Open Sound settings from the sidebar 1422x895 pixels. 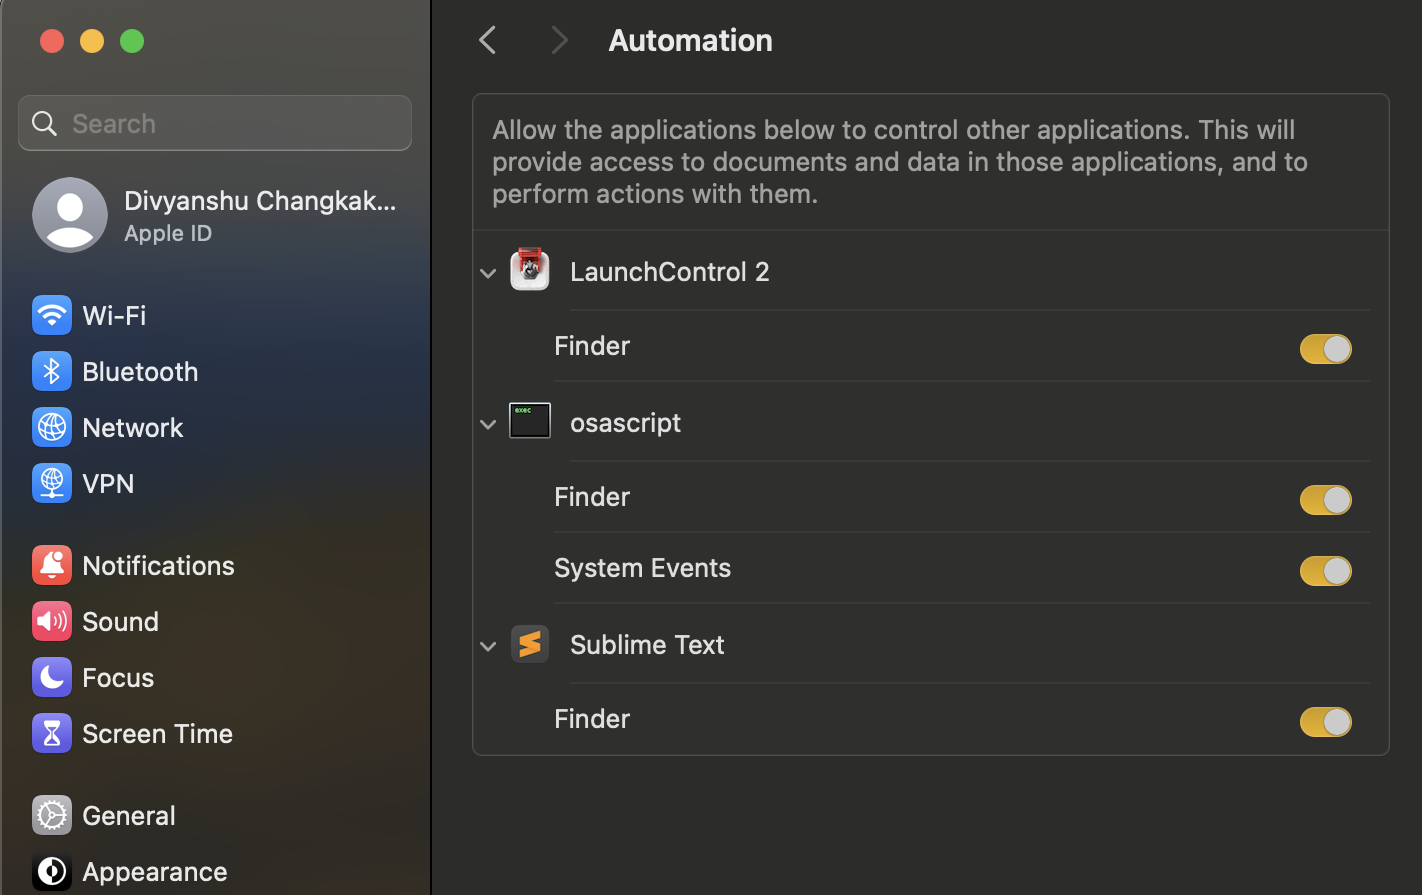120,621
